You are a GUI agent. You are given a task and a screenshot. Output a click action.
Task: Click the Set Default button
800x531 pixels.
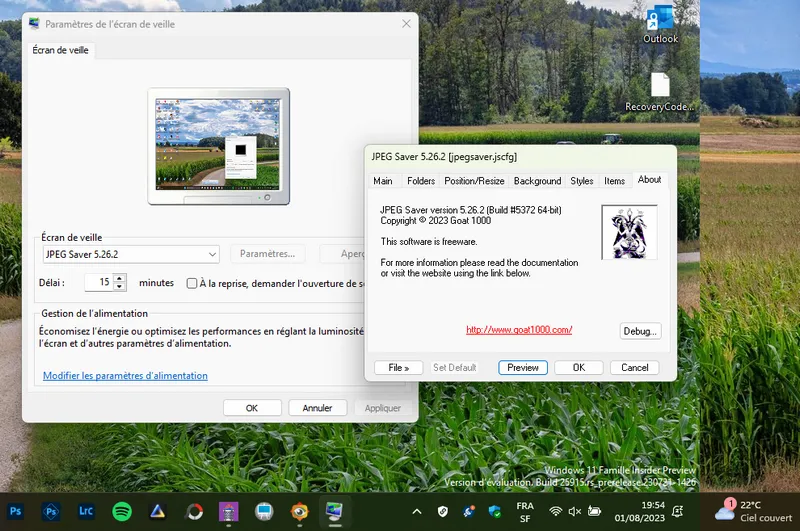(x=454, y=368)
